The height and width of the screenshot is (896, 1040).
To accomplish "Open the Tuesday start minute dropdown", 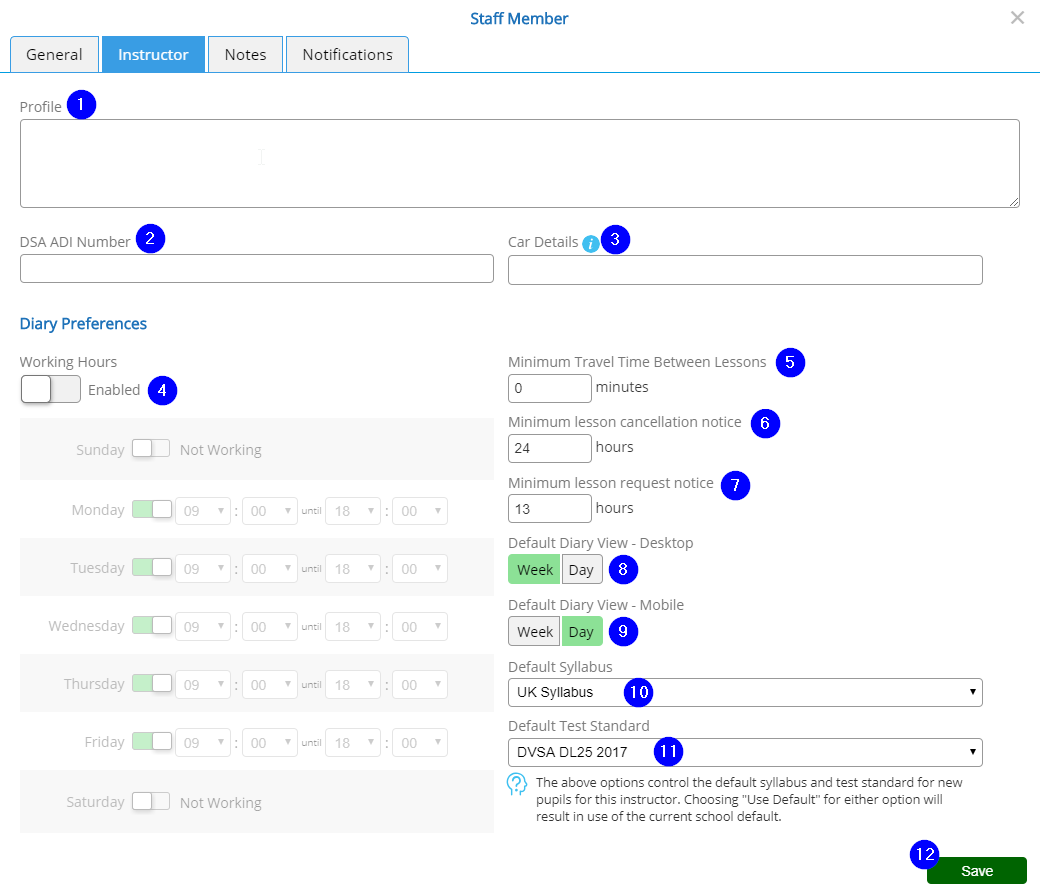I will pyautogui.click(x=270, y=568).
